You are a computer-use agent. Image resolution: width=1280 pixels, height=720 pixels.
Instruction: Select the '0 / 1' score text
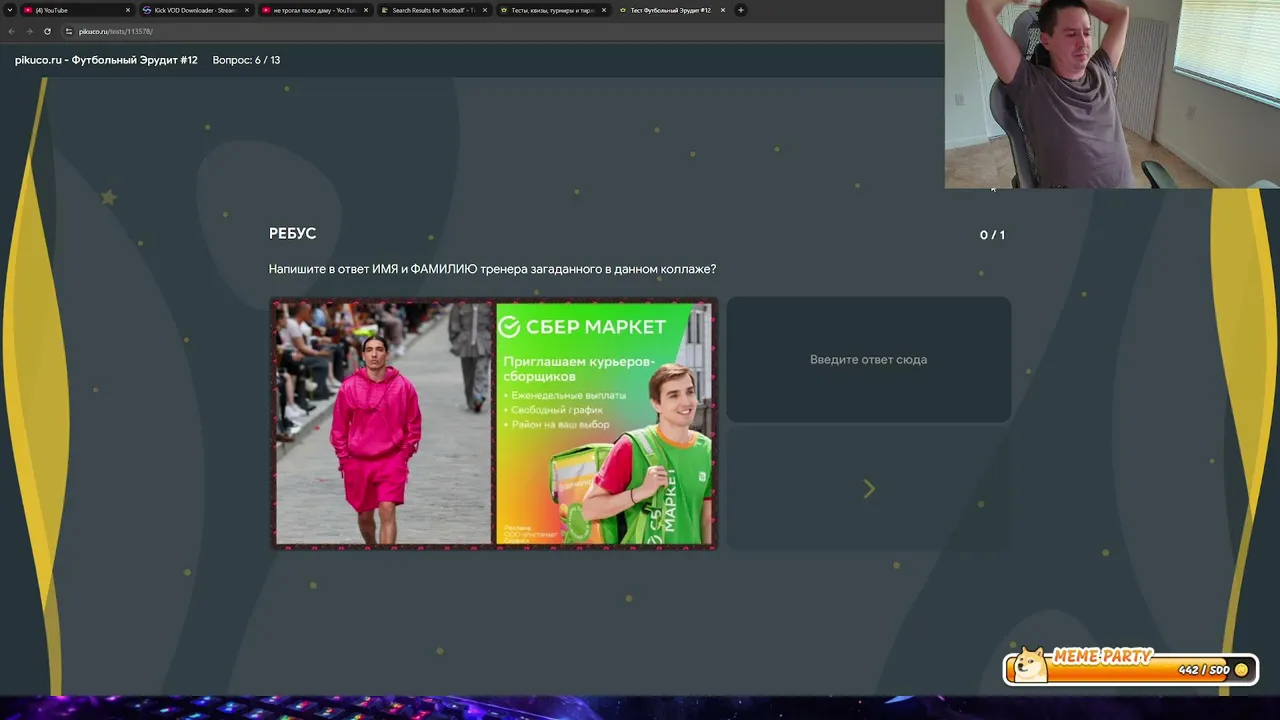tap(992, 235)
